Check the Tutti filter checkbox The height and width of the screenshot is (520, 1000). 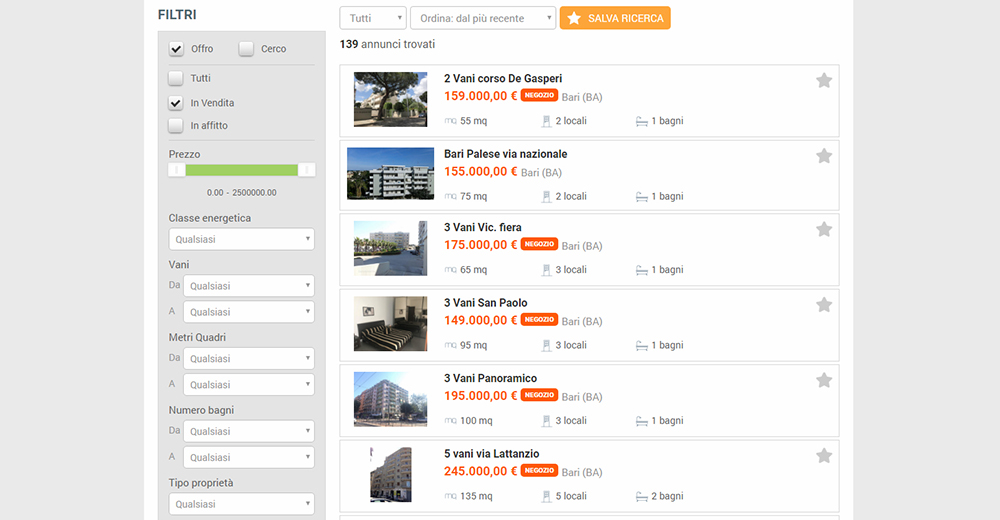click(175, 78)
